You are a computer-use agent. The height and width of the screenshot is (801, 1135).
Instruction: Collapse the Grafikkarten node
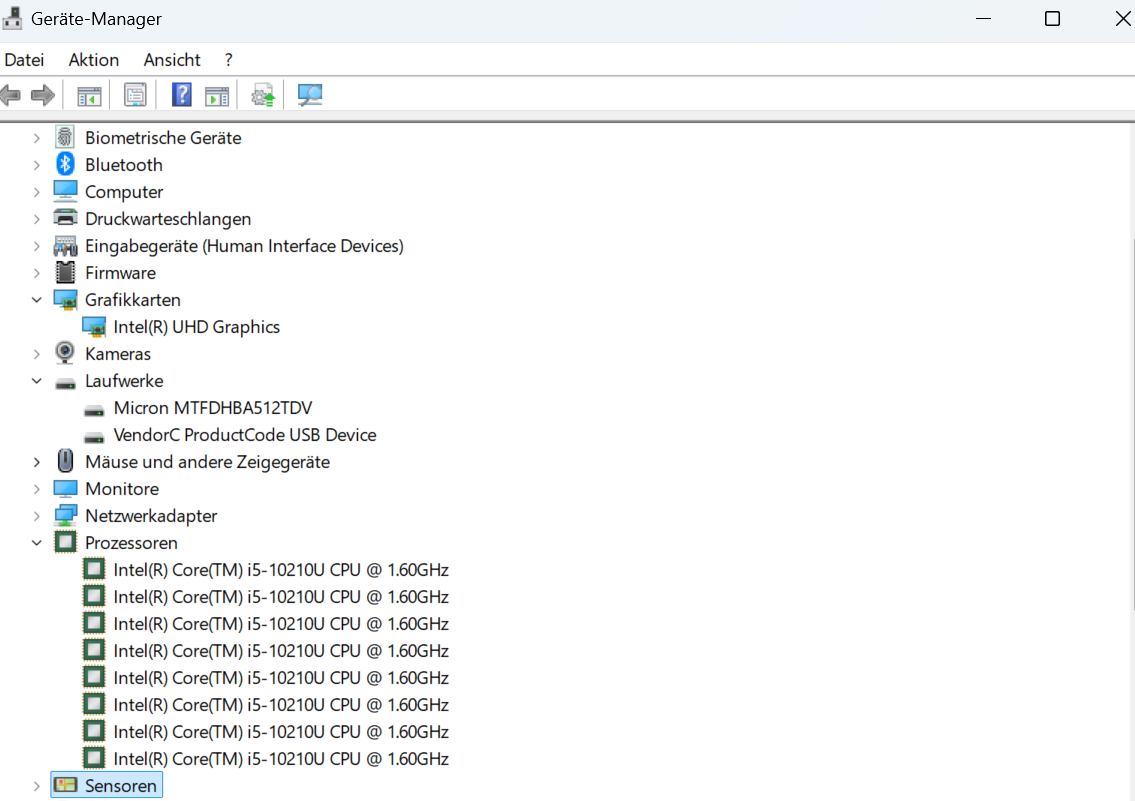click(x=36, y=300)
